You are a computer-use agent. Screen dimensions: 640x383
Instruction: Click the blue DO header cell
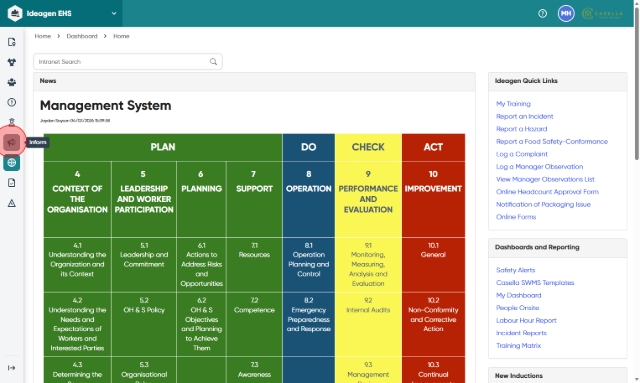[309, 147]
